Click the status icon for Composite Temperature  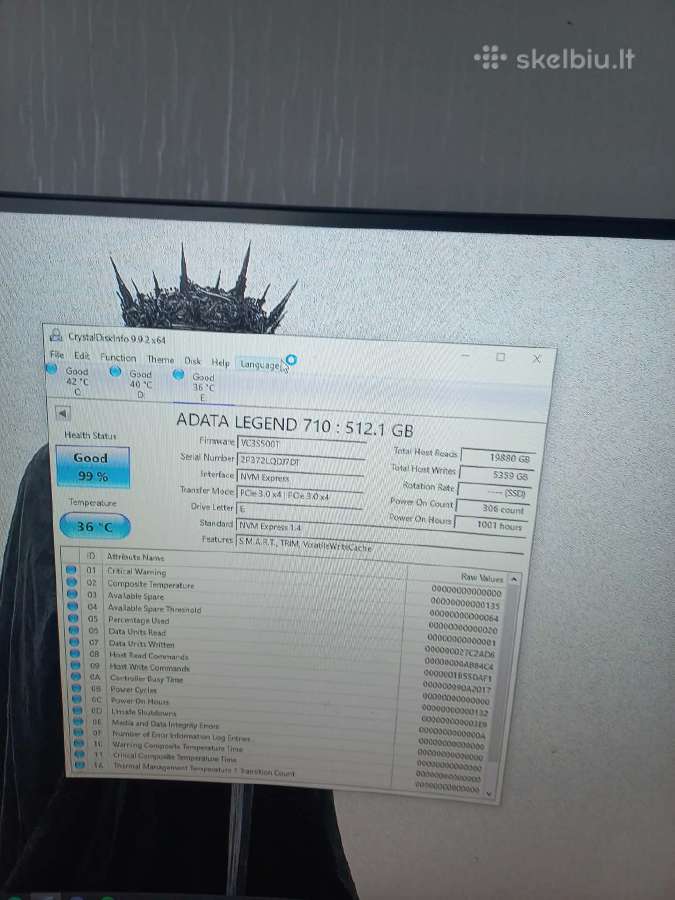pyautogui.click(x=71, y=581)
